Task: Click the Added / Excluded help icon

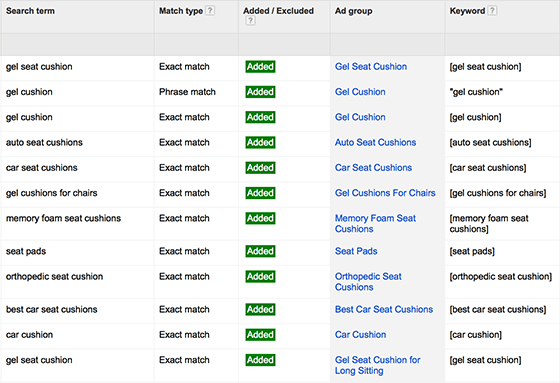Action: [x=250, y=21]
